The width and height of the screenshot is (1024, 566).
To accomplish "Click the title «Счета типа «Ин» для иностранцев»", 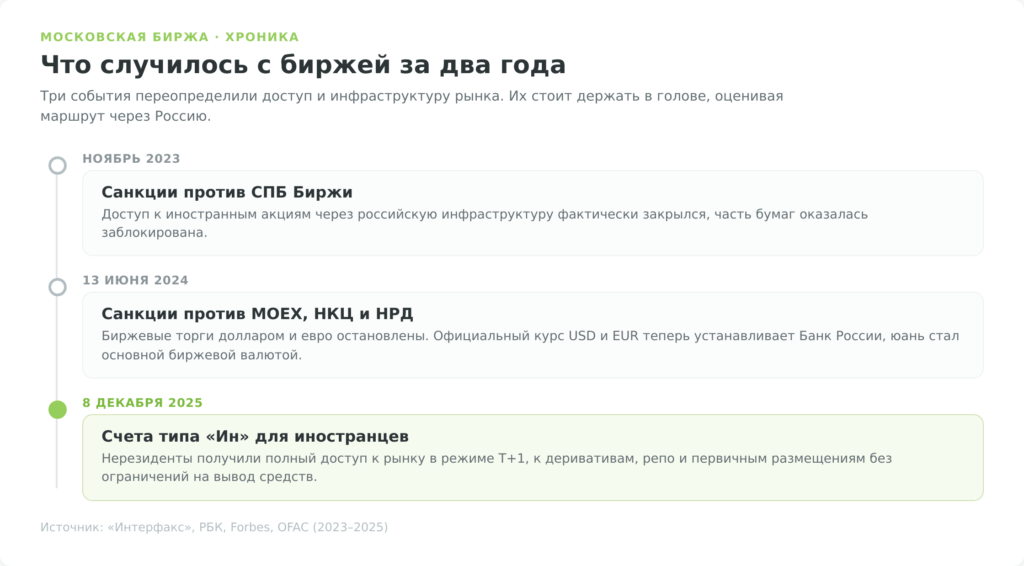I will (x=255, y=436).
